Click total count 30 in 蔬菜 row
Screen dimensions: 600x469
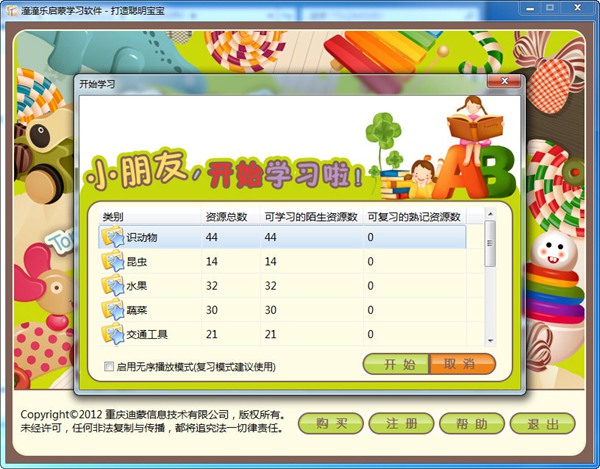pos(212,310)
